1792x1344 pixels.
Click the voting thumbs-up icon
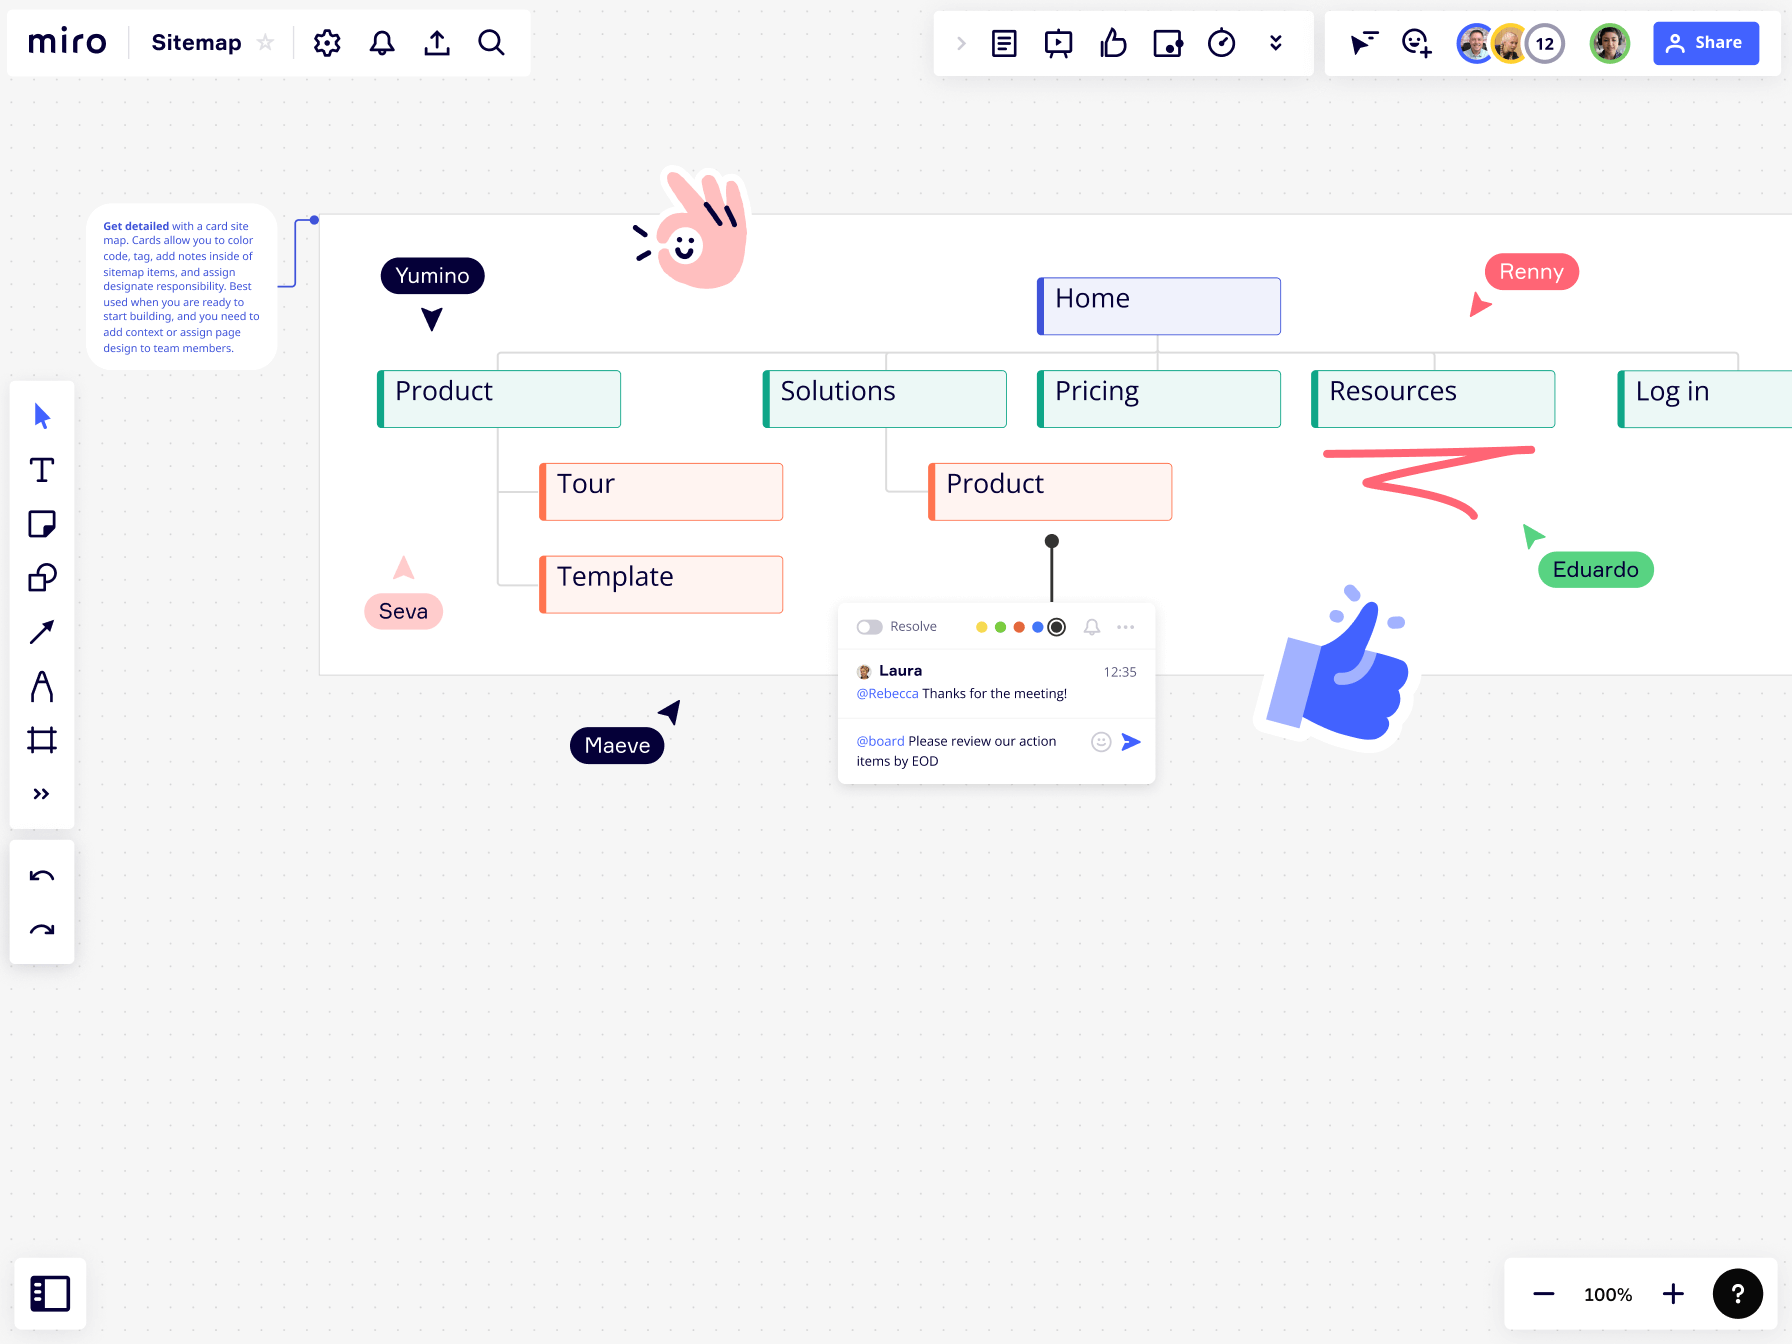1113,43
